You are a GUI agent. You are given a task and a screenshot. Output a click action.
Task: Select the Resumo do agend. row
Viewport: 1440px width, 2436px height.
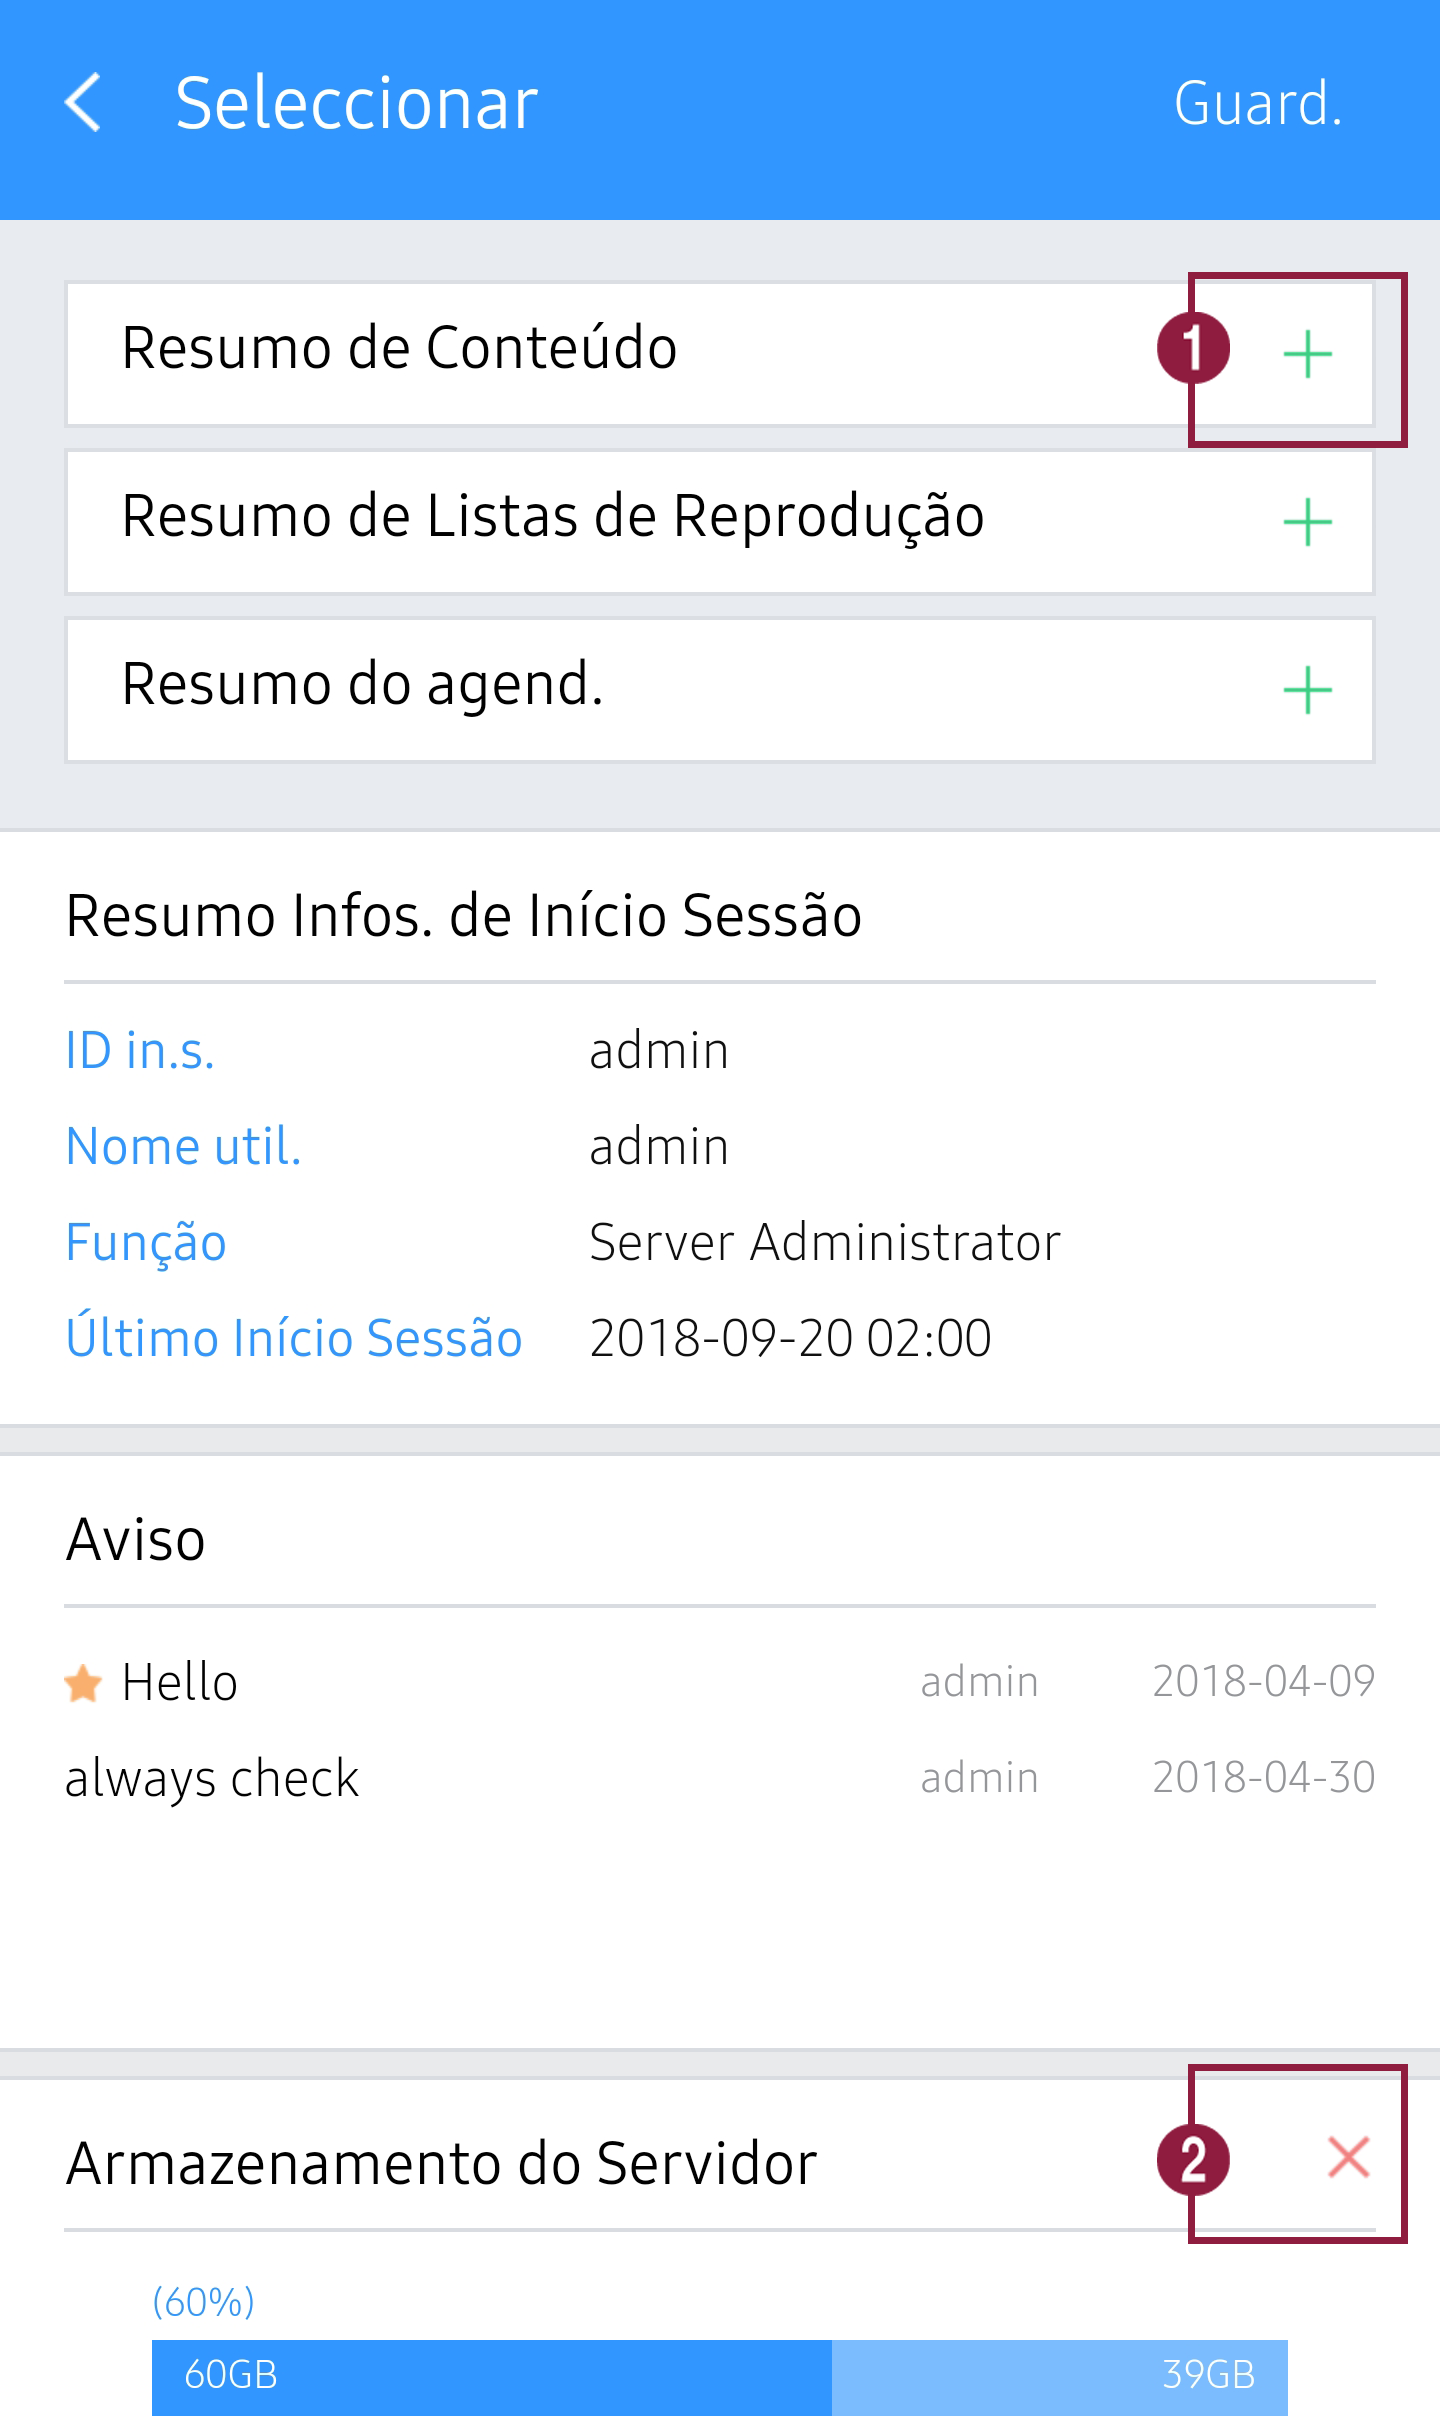click(x=363, y=685)
